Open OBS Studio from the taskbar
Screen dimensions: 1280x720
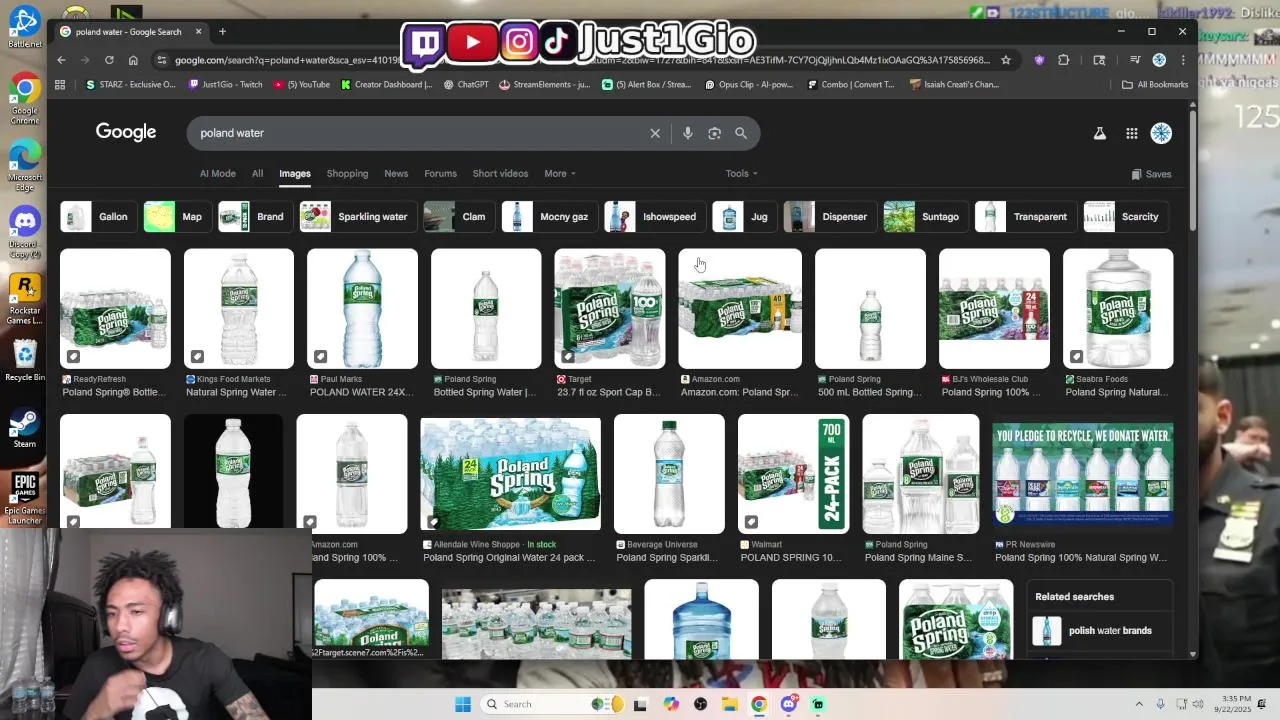tap(700, 704)
